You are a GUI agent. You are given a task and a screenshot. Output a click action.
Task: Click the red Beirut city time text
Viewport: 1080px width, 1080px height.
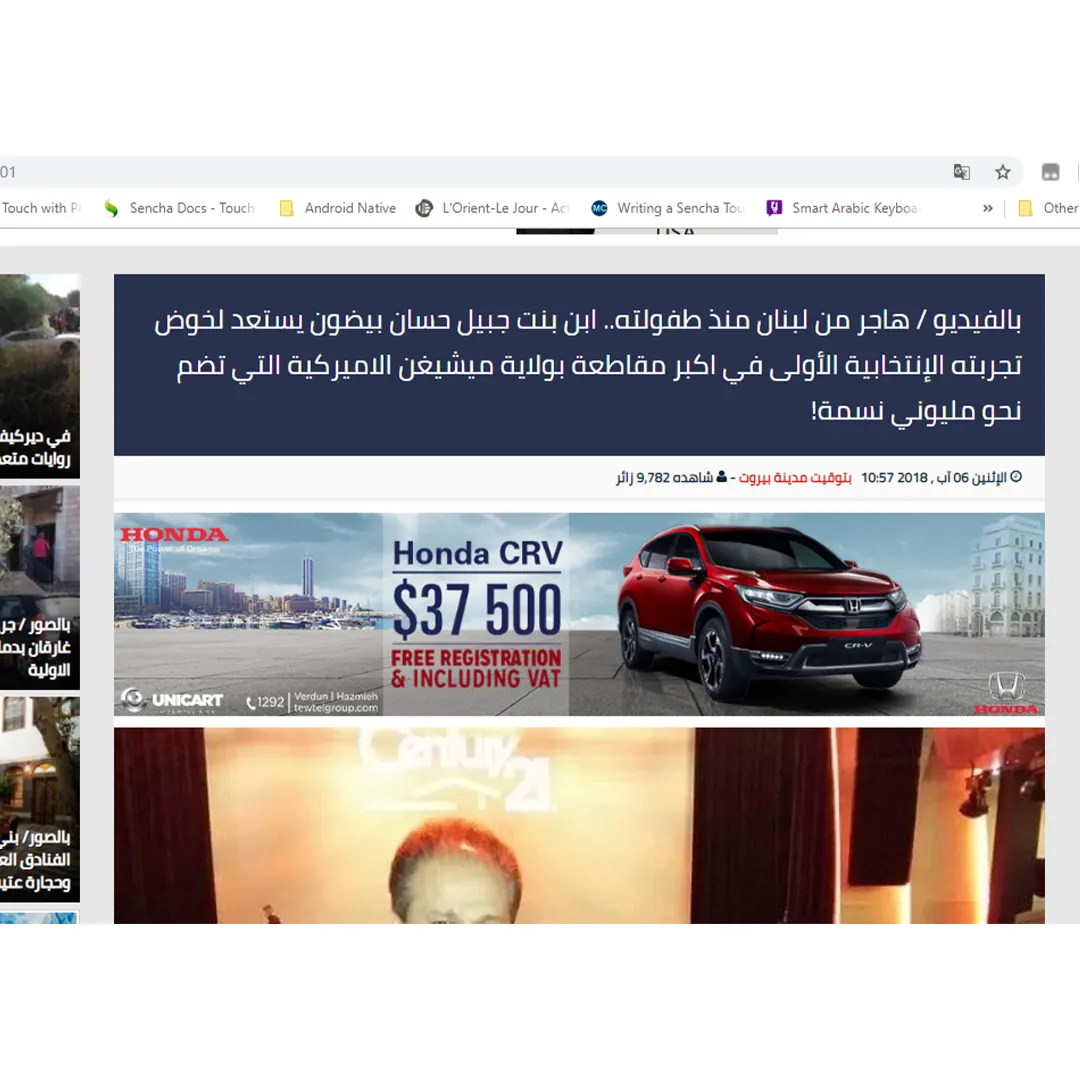point(795,478)
